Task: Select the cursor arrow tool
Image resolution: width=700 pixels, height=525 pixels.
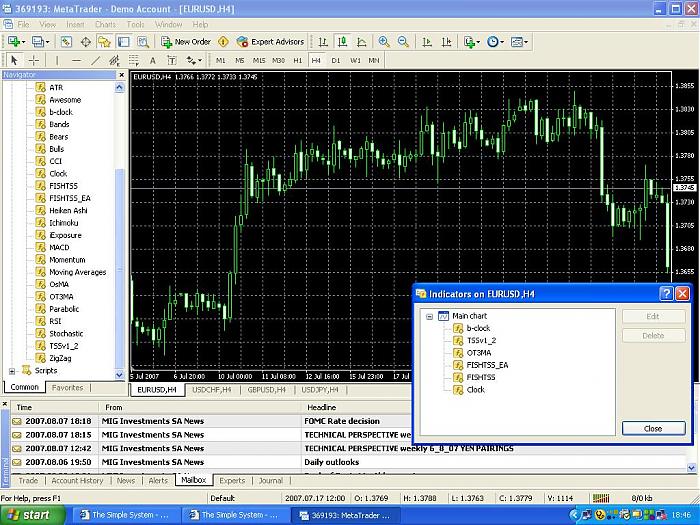Action: coord(14,60)
